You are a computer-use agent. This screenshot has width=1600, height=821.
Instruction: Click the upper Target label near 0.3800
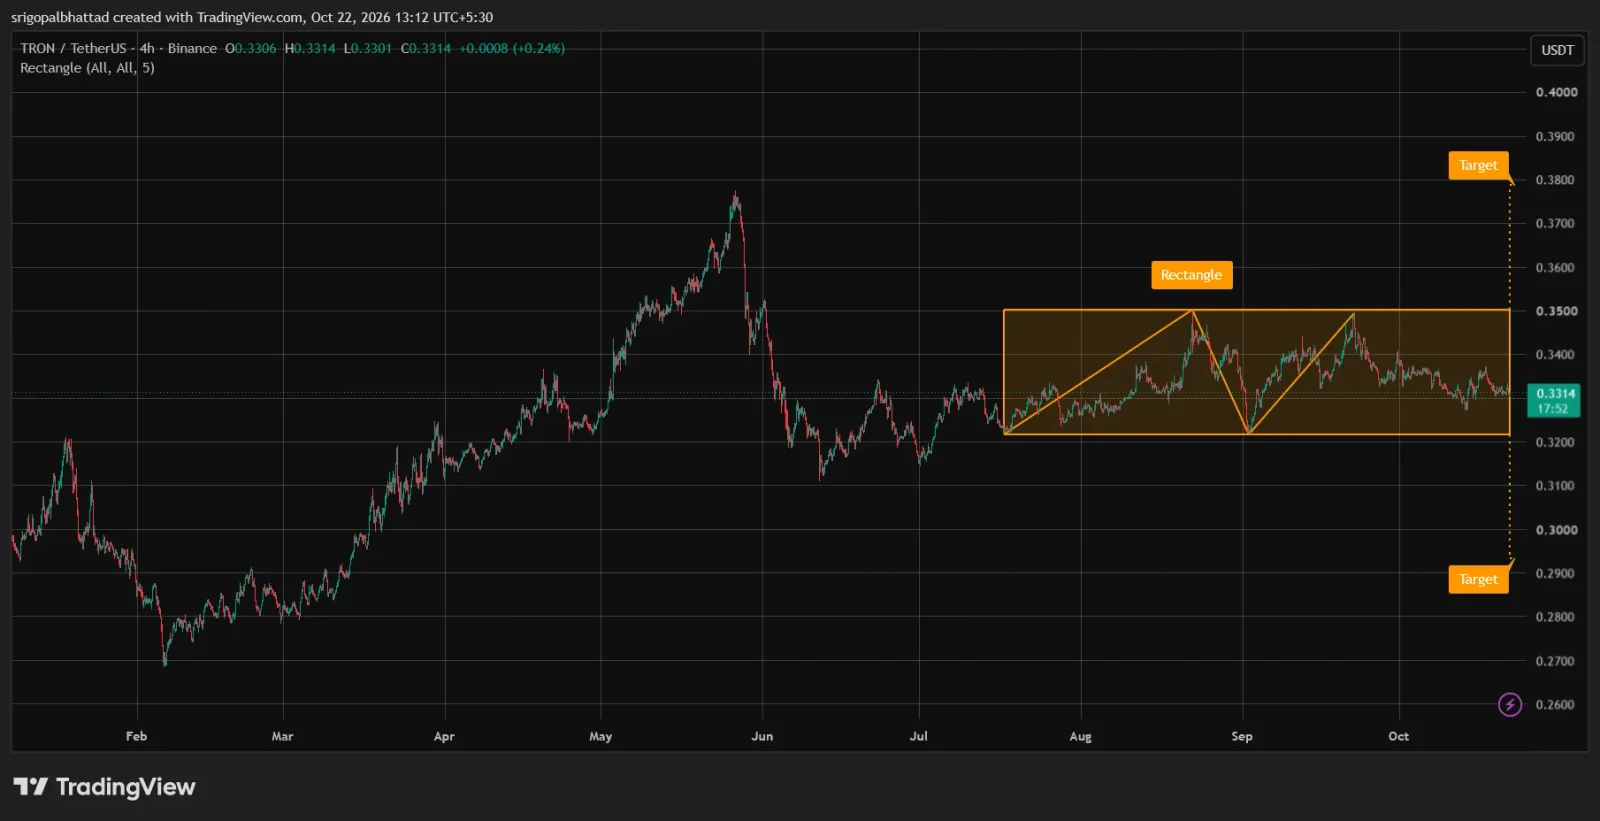pos(1478,165)
